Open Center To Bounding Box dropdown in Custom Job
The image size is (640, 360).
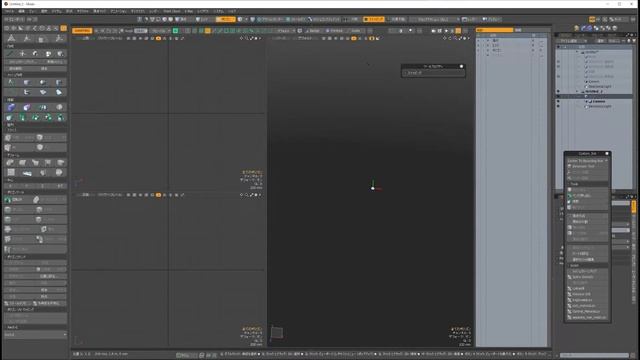click(587, 161)
